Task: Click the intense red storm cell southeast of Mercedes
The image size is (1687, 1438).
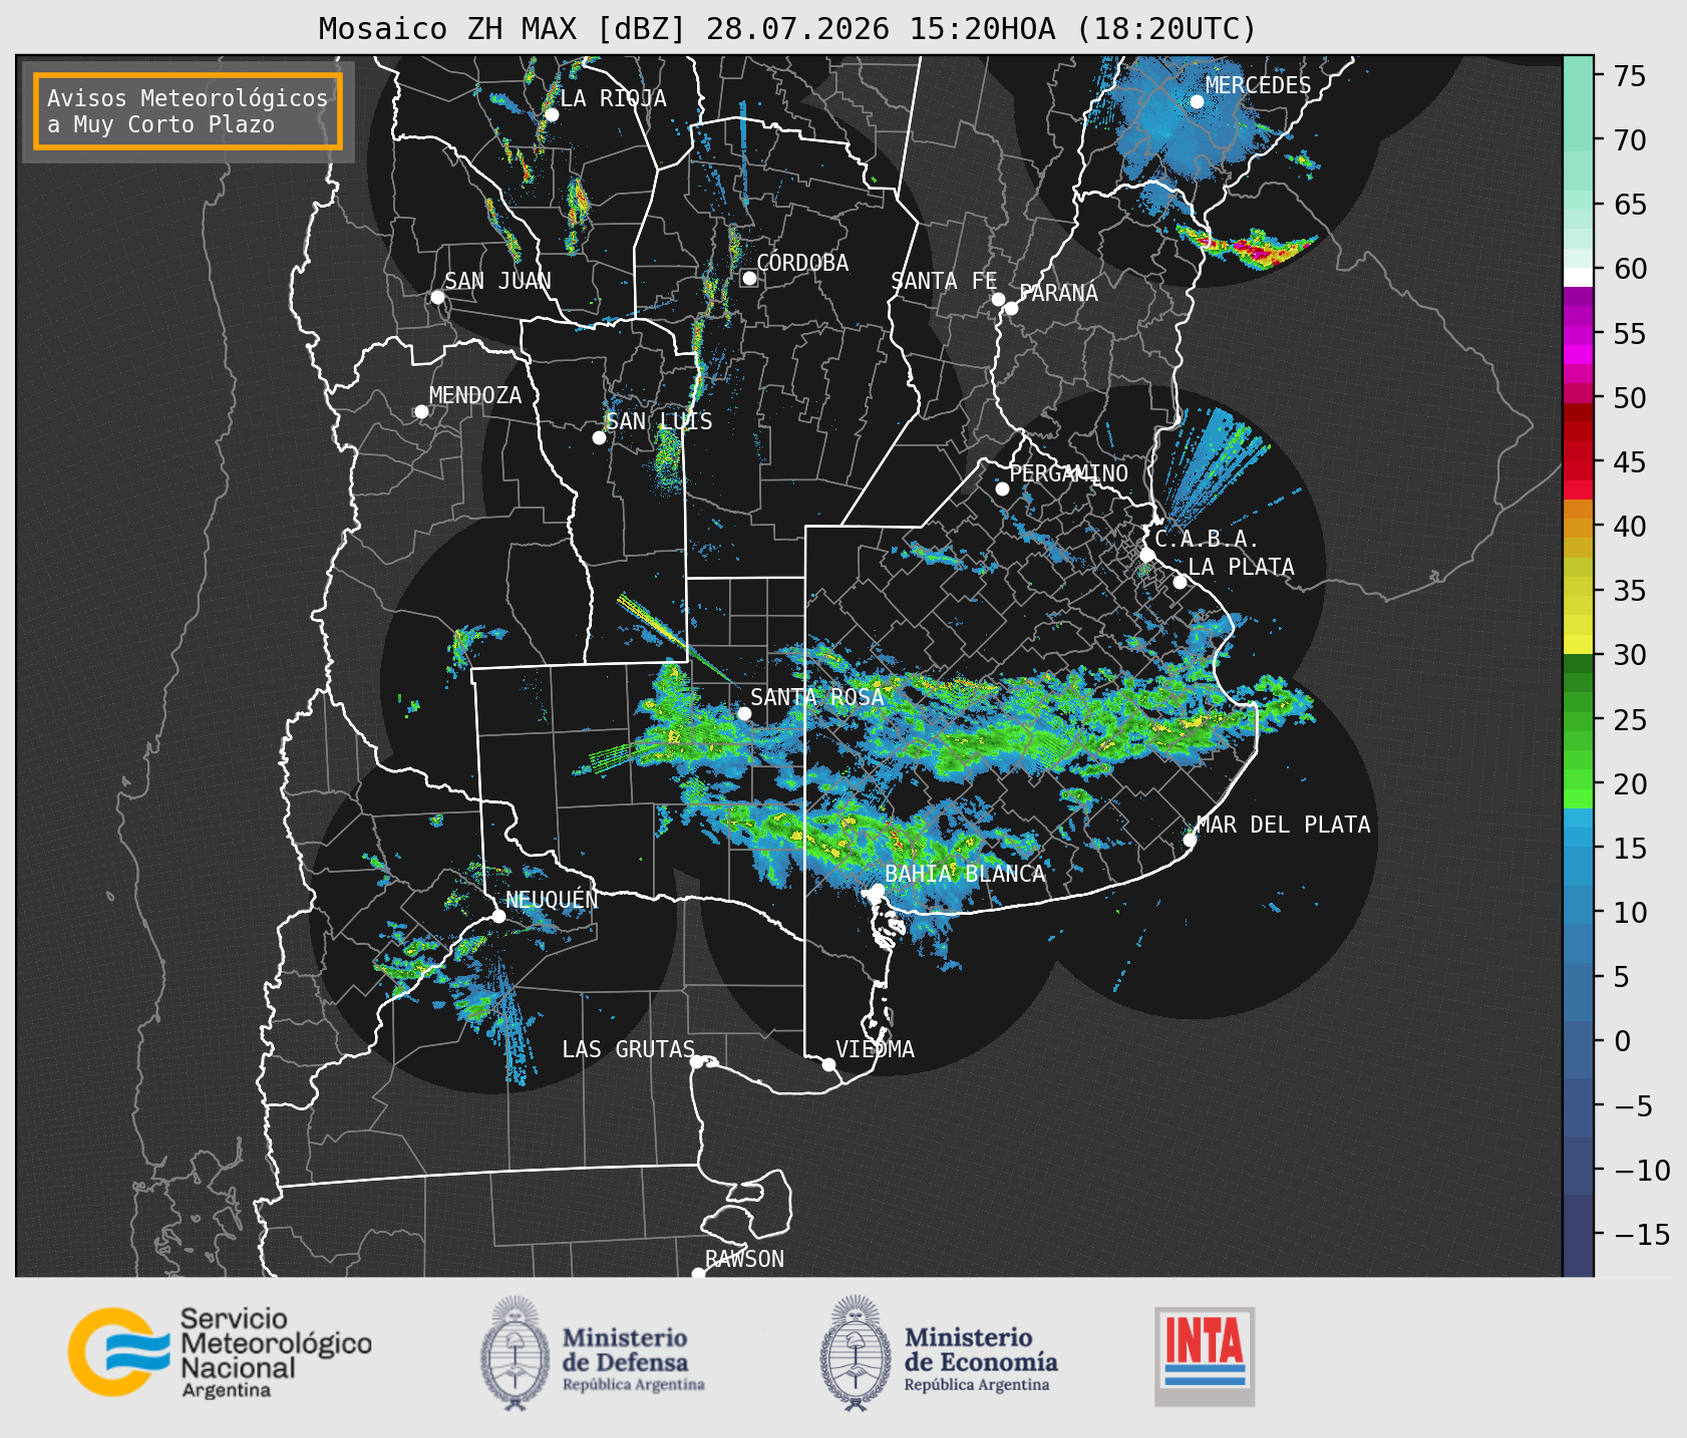Action: (1258, 252)
